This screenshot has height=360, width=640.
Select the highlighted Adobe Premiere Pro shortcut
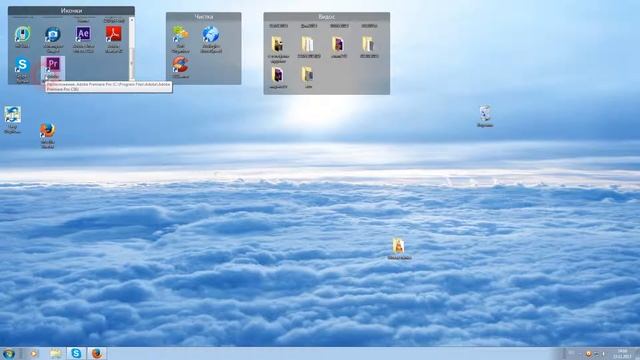point(53,69)
